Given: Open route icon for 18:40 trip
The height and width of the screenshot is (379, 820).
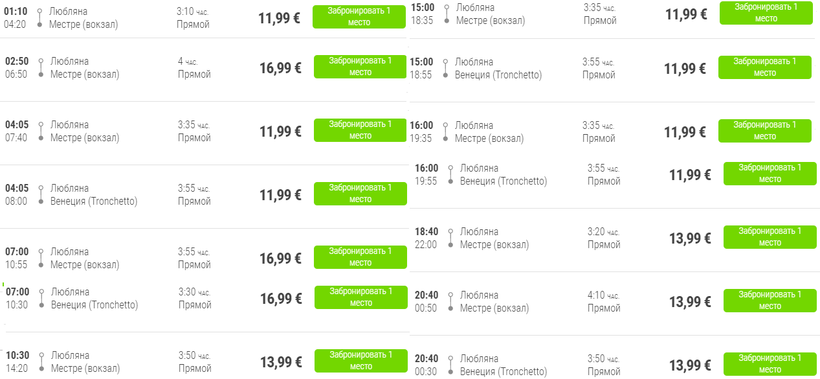Looking at the screenshot, I should pyautogui.click(x=449, y=238).
